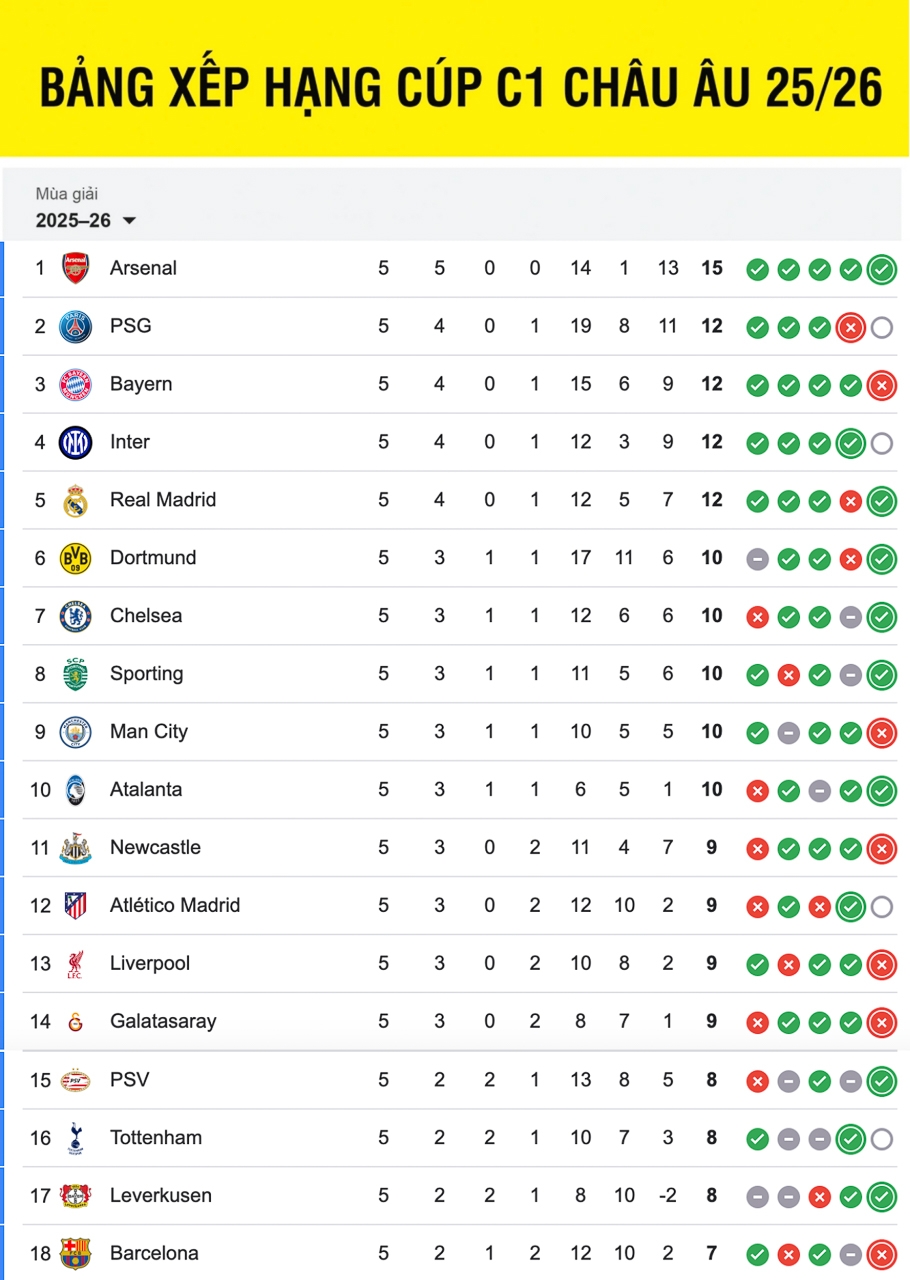This screenshot has height=1280, width=910.
Task: Click the PSG club logo
Action: 75,326
